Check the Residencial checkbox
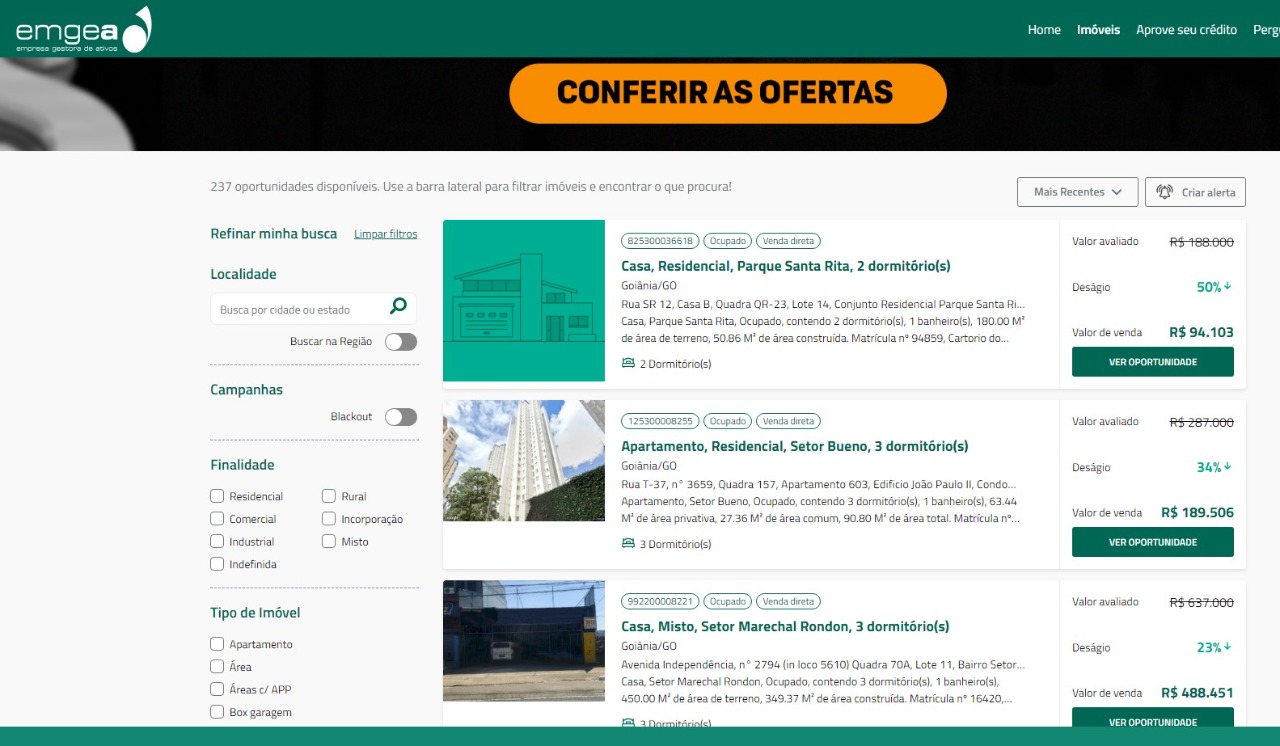Screen dimensions: 1280x746 pyautogui.click(x=217, y=496)
